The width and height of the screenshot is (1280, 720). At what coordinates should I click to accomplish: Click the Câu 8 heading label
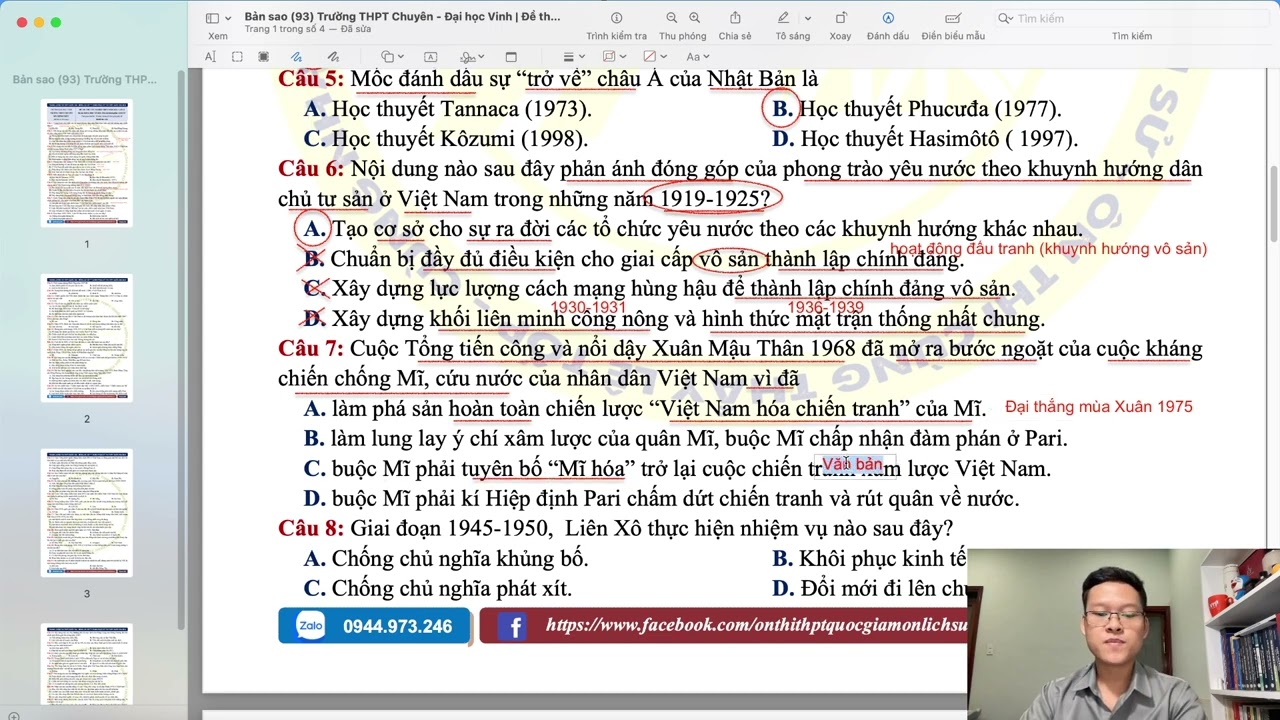(x=311, y=528)
